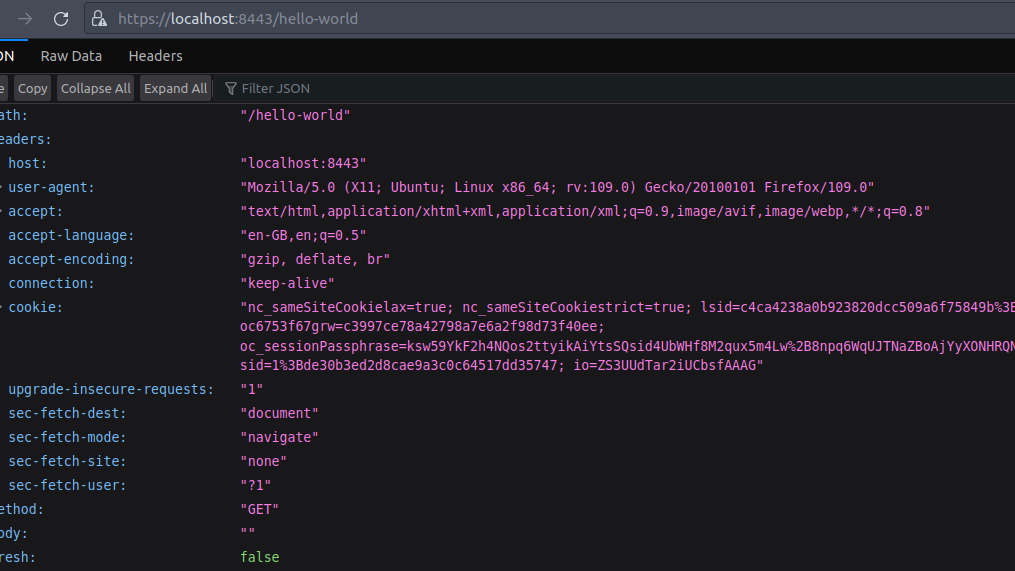Viewport: 1015px width, 571px height.
Task: Select the host key row
Action: pyautogui.click(x=28, y=163)
